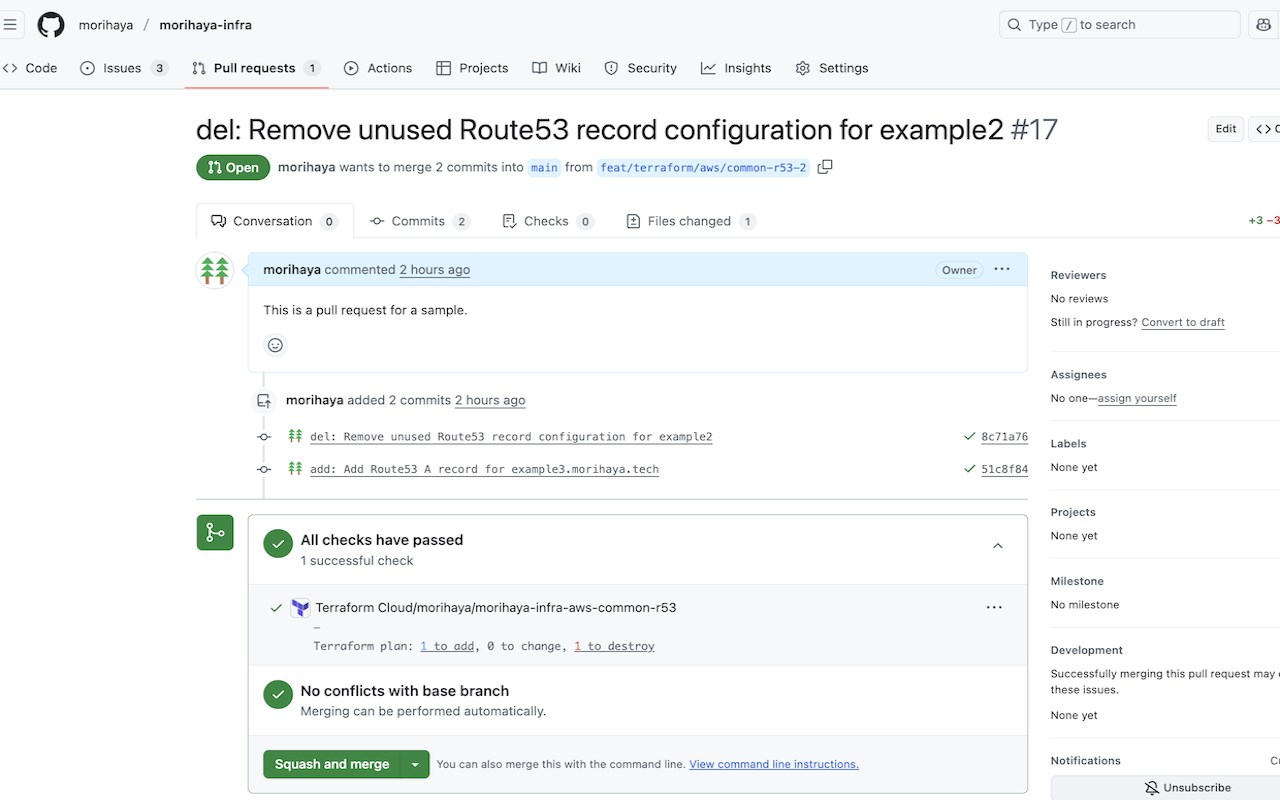Open View command line instructions link
1280x800 pixels.
click(x=773, y=764)
